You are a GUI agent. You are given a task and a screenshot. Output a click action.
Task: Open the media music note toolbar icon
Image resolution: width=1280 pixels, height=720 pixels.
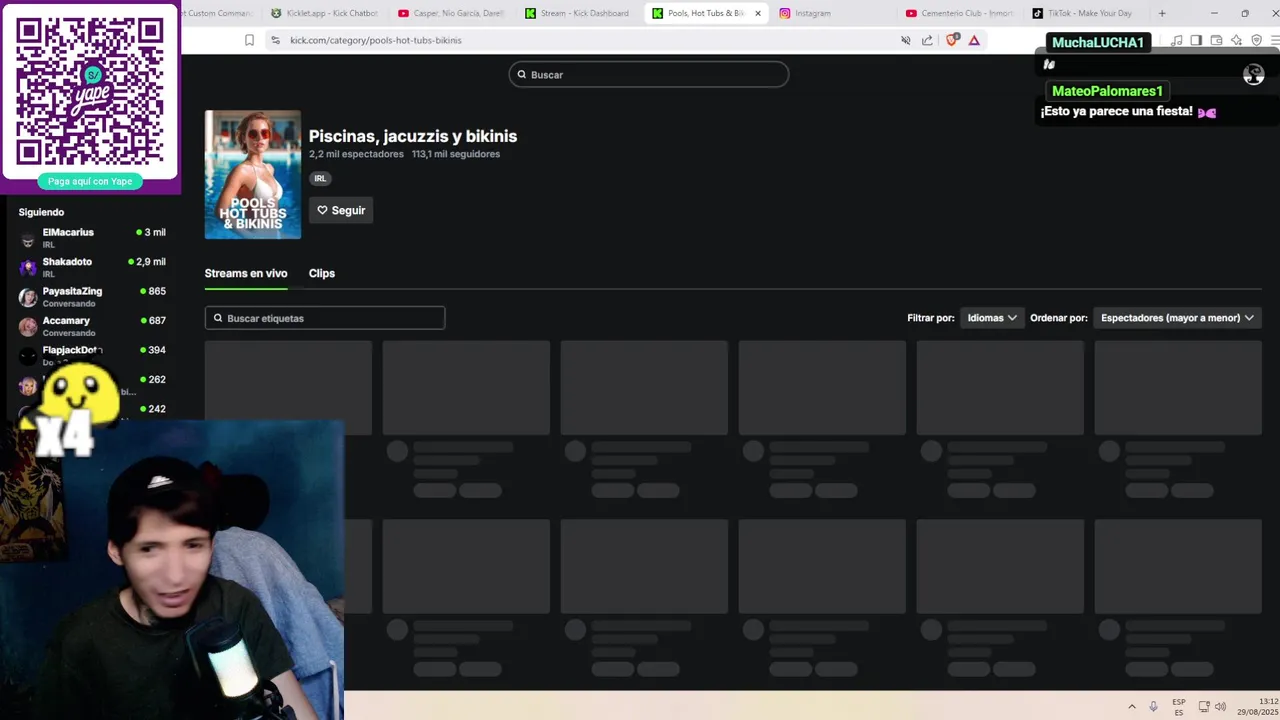tap(1176, 40)
